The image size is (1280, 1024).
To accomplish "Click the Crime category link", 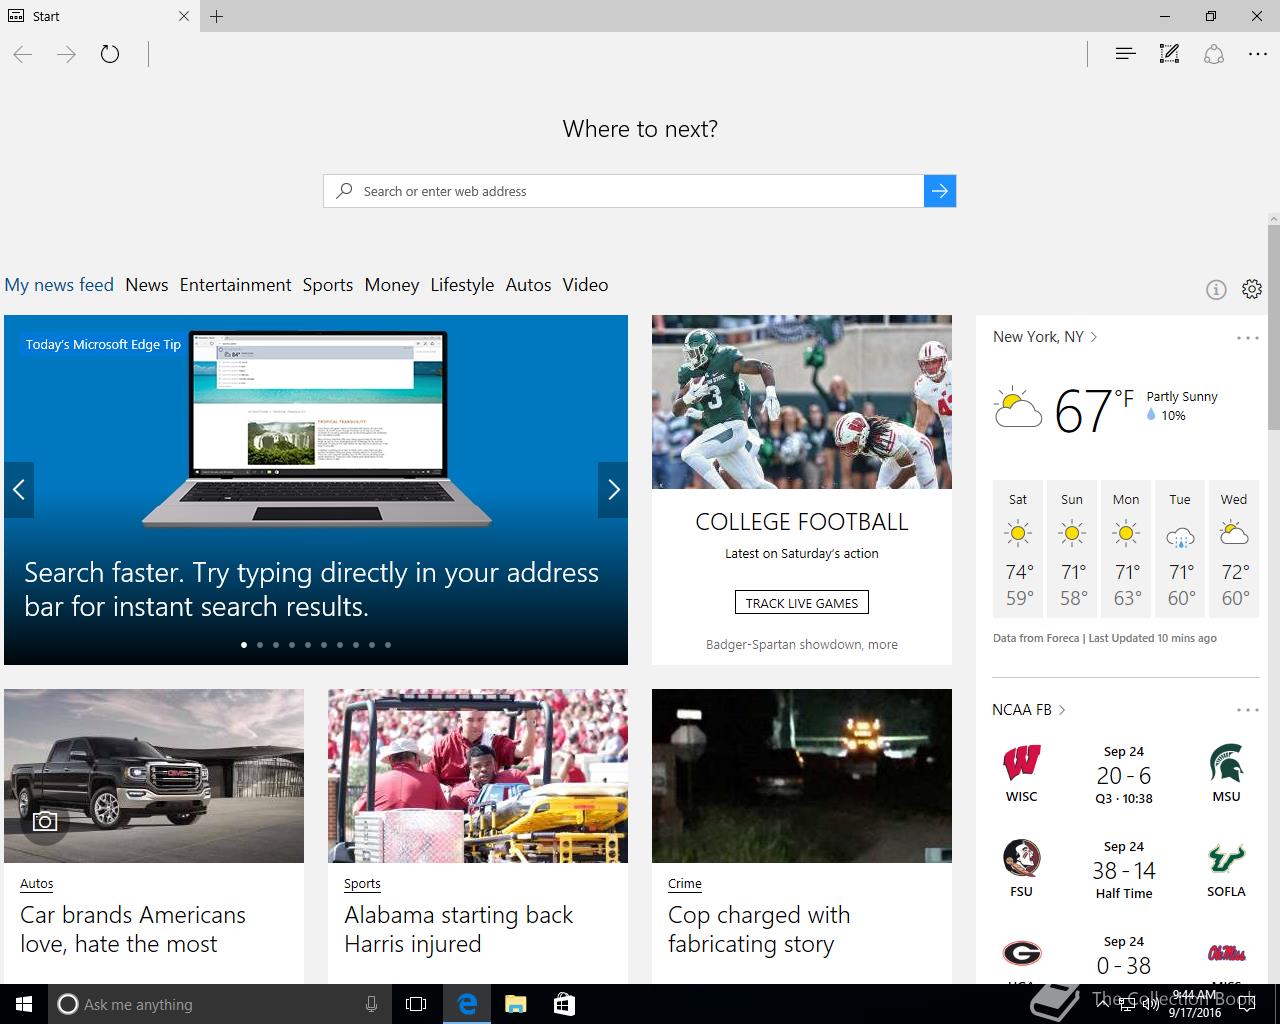I will coord(685,884).
